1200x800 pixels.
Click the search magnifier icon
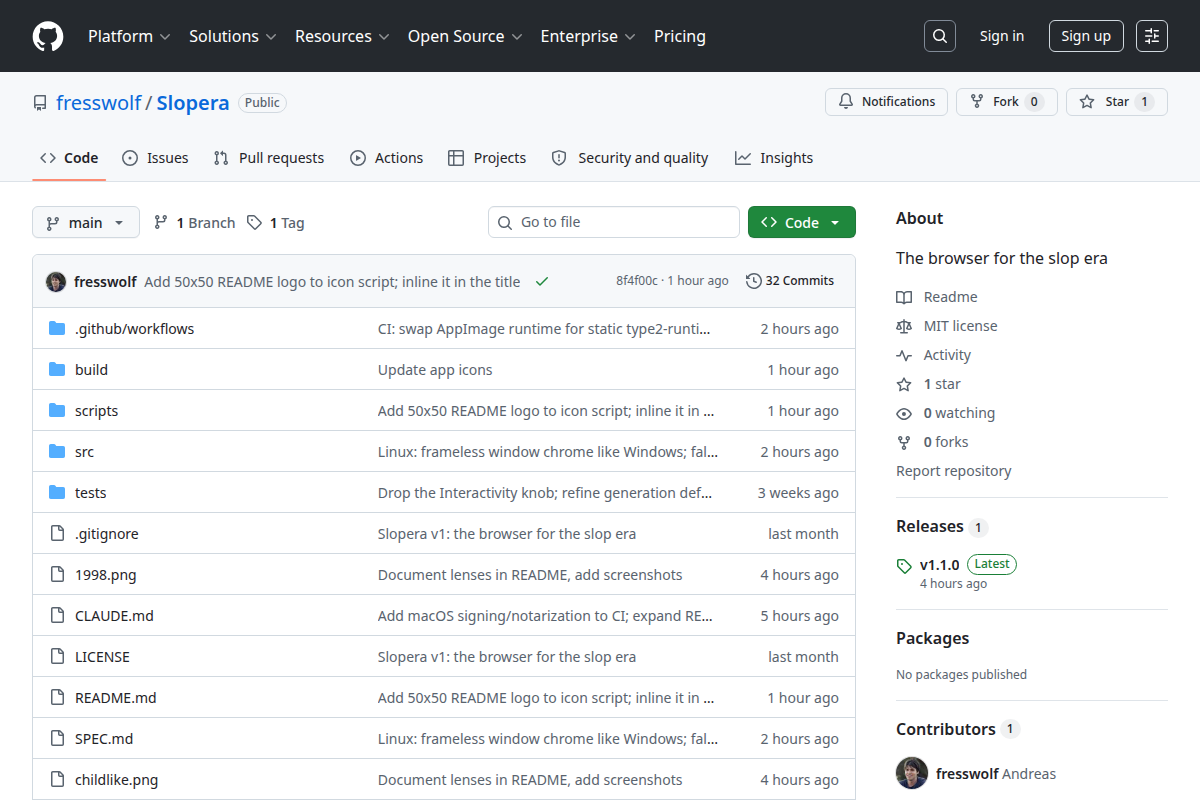tap(939, 36)
